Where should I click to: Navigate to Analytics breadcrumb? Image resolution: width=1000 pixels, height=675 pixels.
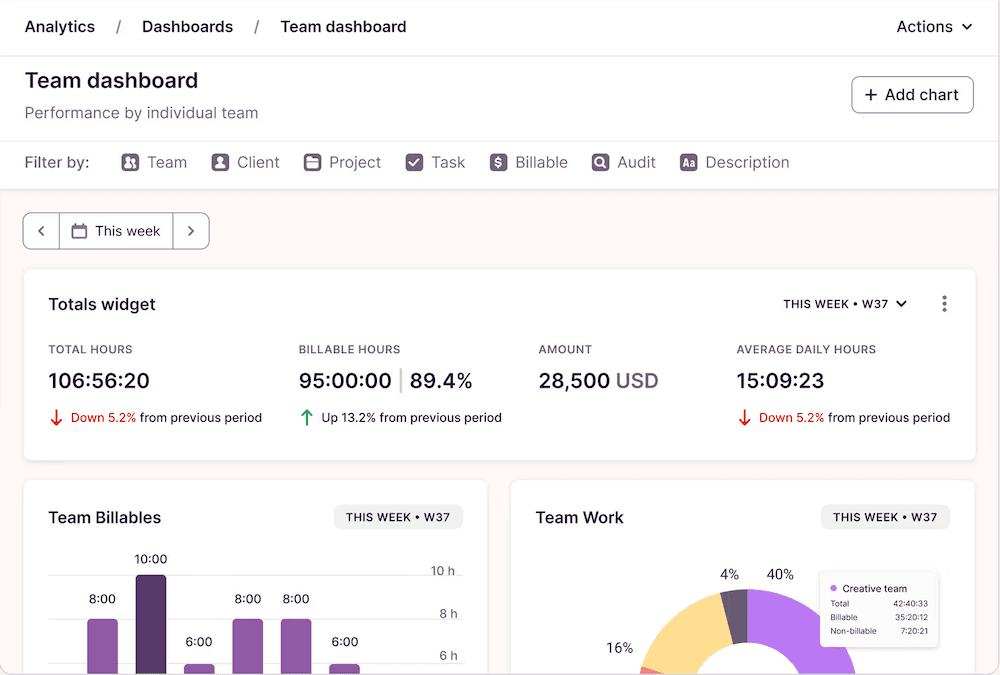click(60, 27)
